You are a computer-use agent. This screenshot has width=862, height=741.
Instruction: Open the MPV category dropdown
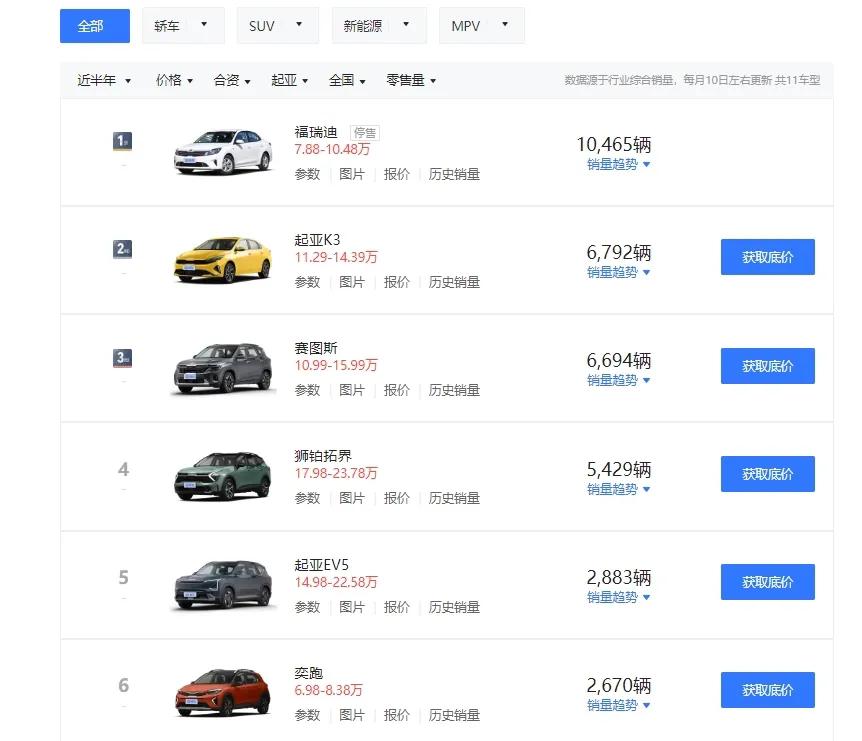point(482,26)
